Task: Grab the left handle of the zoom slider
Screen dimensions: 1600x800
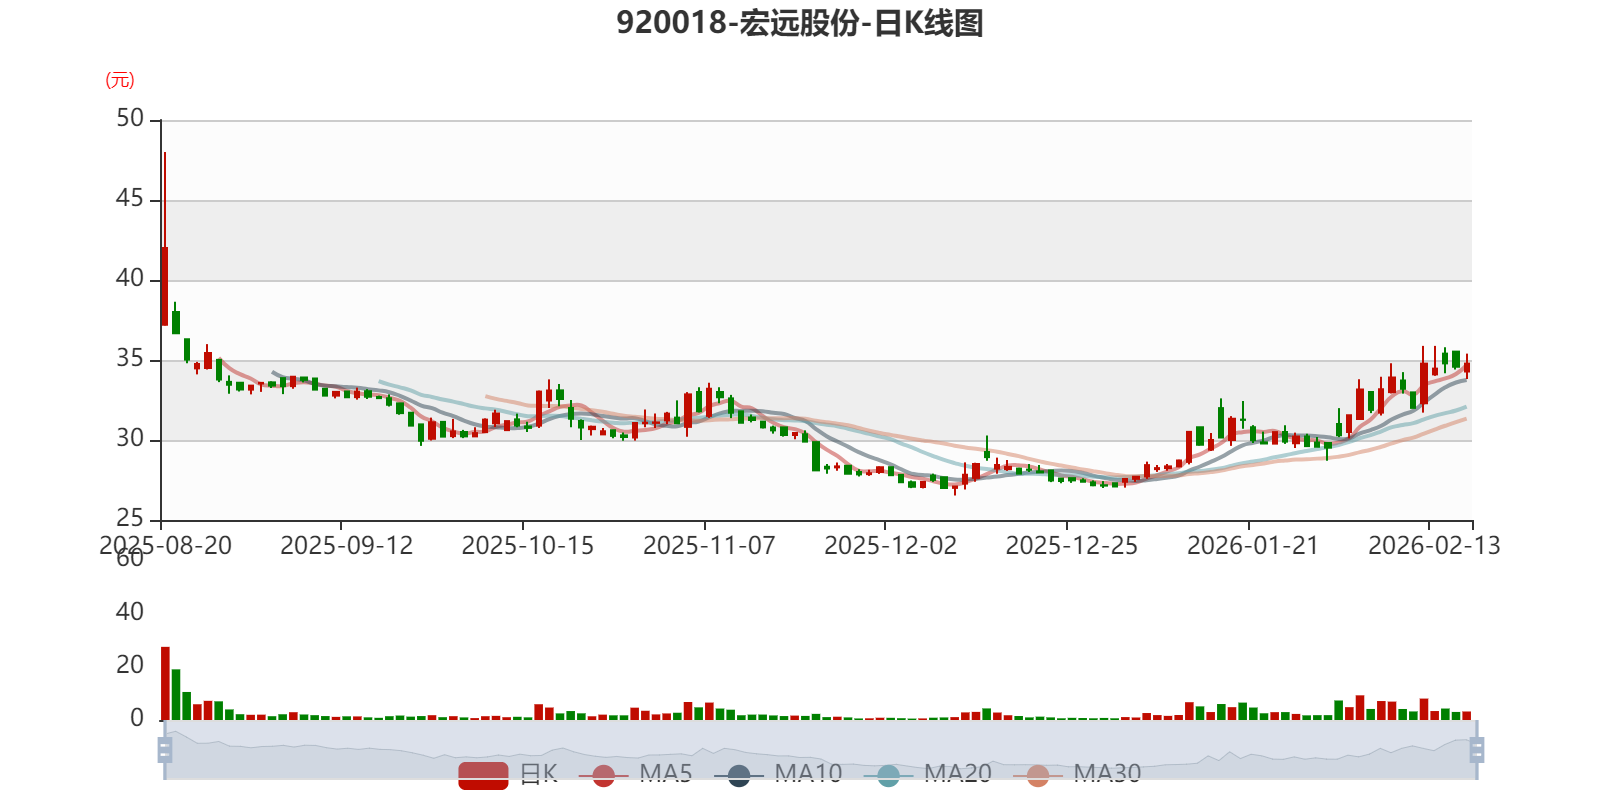Action: pos(165,750)
